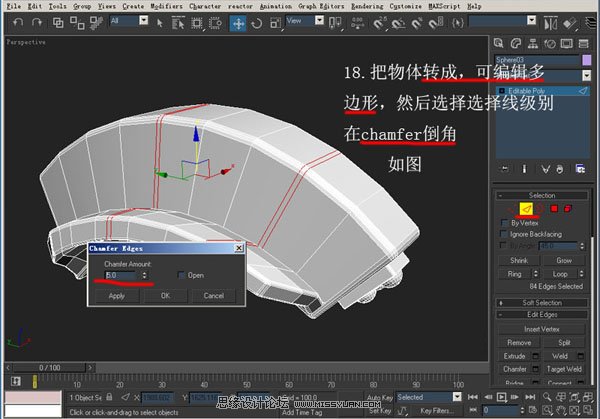Click OK in Chamfer Edges dialog
The height and width of the screenshot is (419, 600).
pyautogui.click(x=165, y=296)
